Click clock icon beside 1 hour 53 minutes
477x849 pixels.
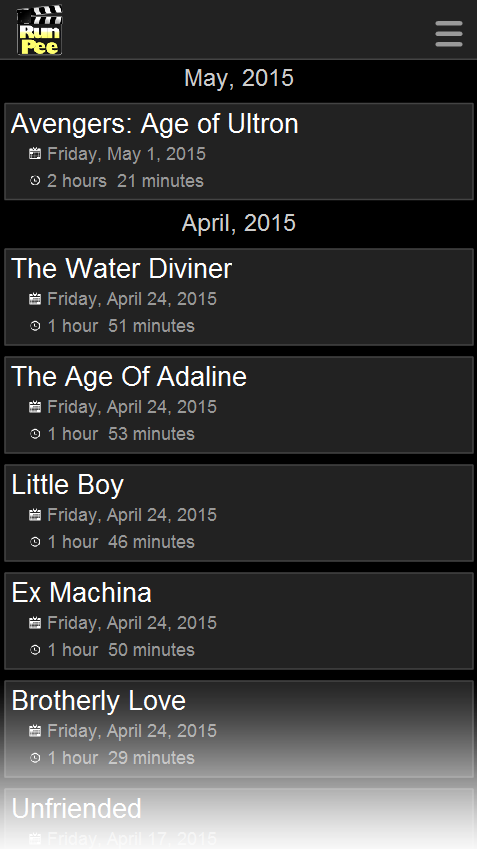pyautogui.click(x=35, y=434)
